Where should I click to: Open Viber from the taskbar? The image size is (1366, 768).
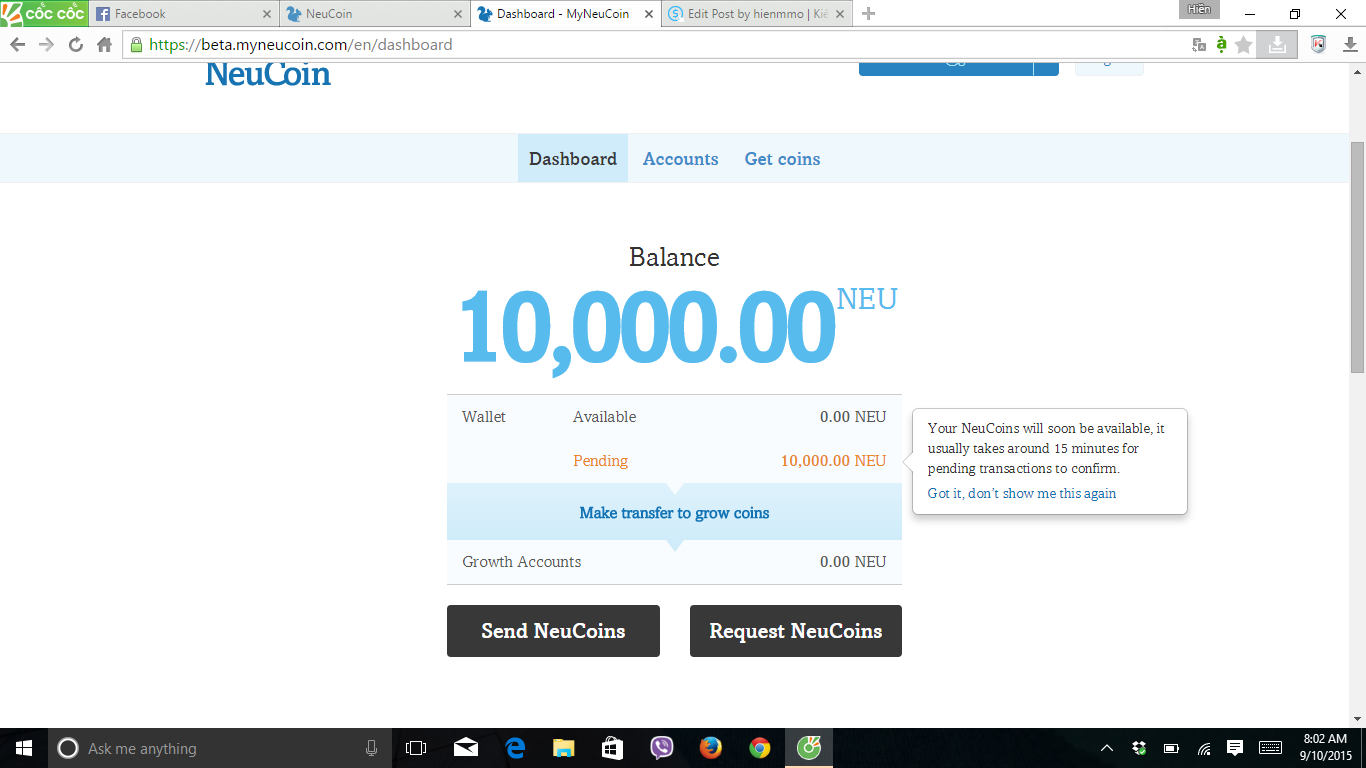click(661, 748)
